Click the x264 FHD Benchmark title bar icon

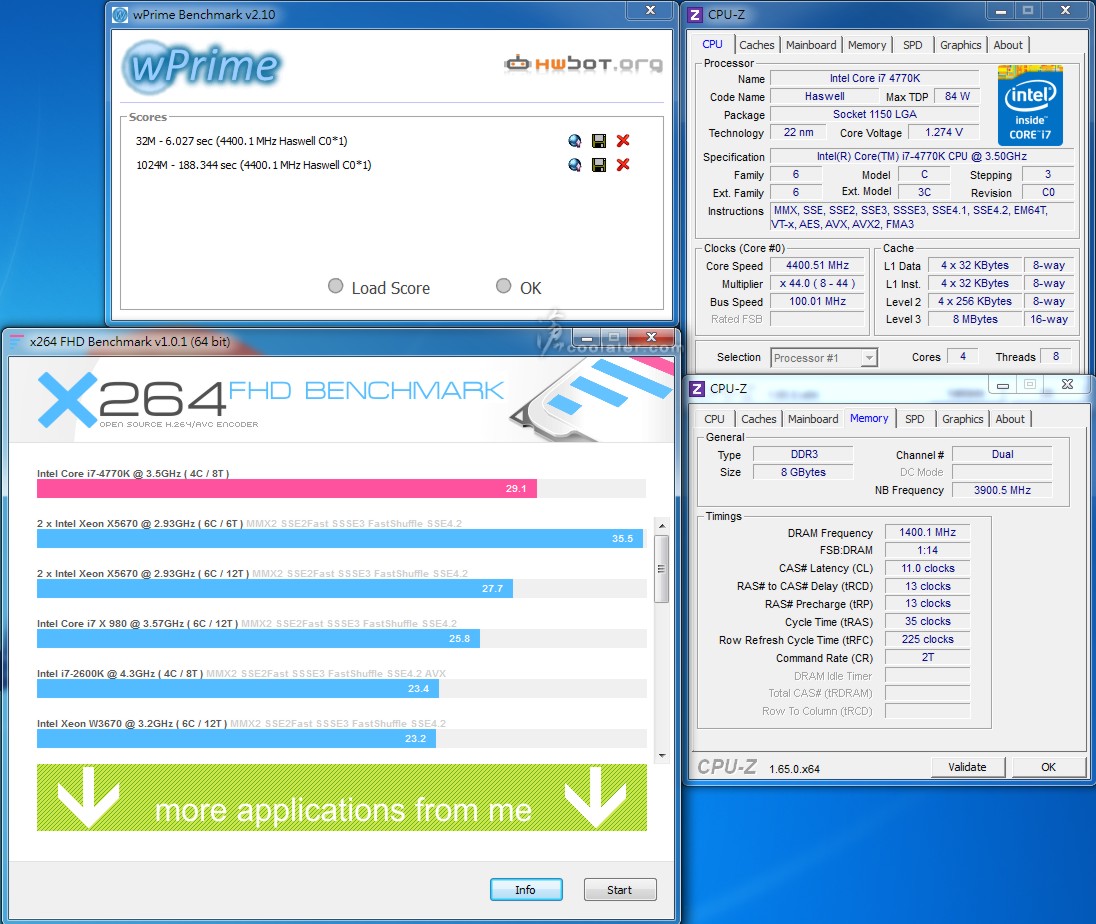[x=16, y=342]
